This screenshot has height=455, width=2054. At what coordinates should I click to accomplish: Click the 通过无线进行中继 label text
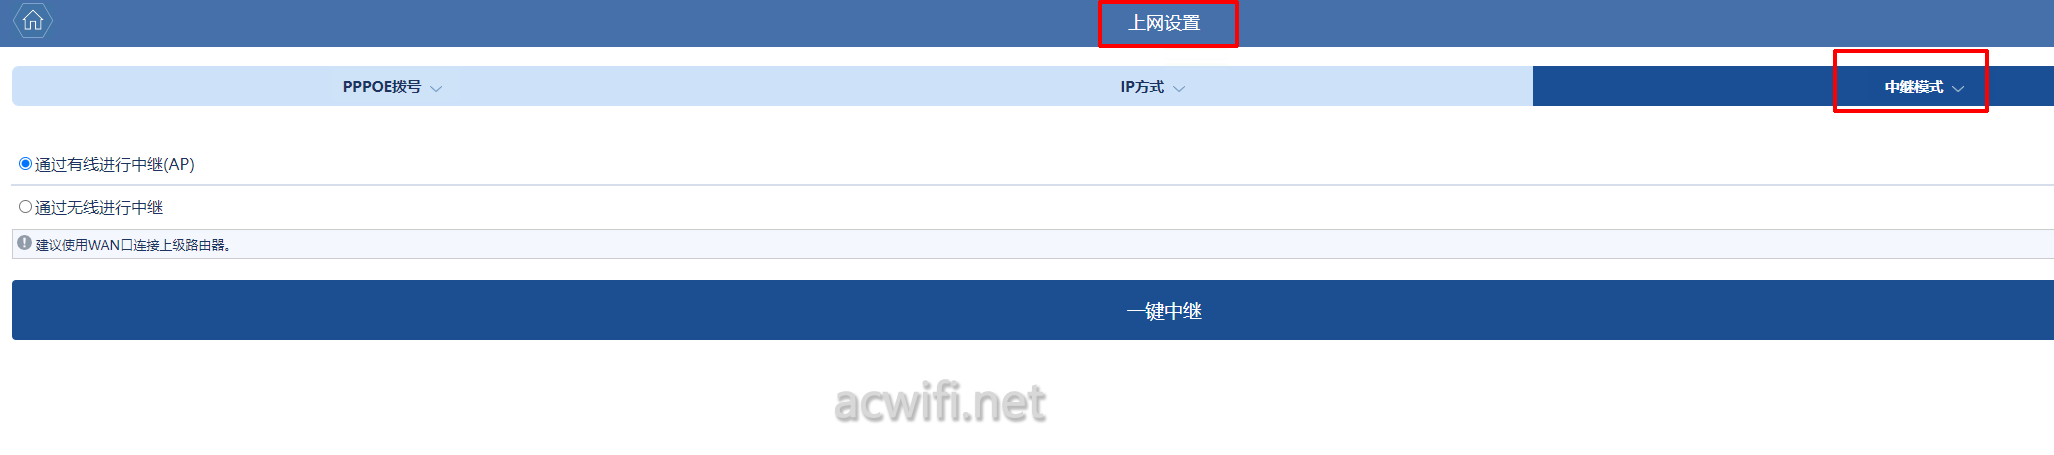tap(99, 207)
